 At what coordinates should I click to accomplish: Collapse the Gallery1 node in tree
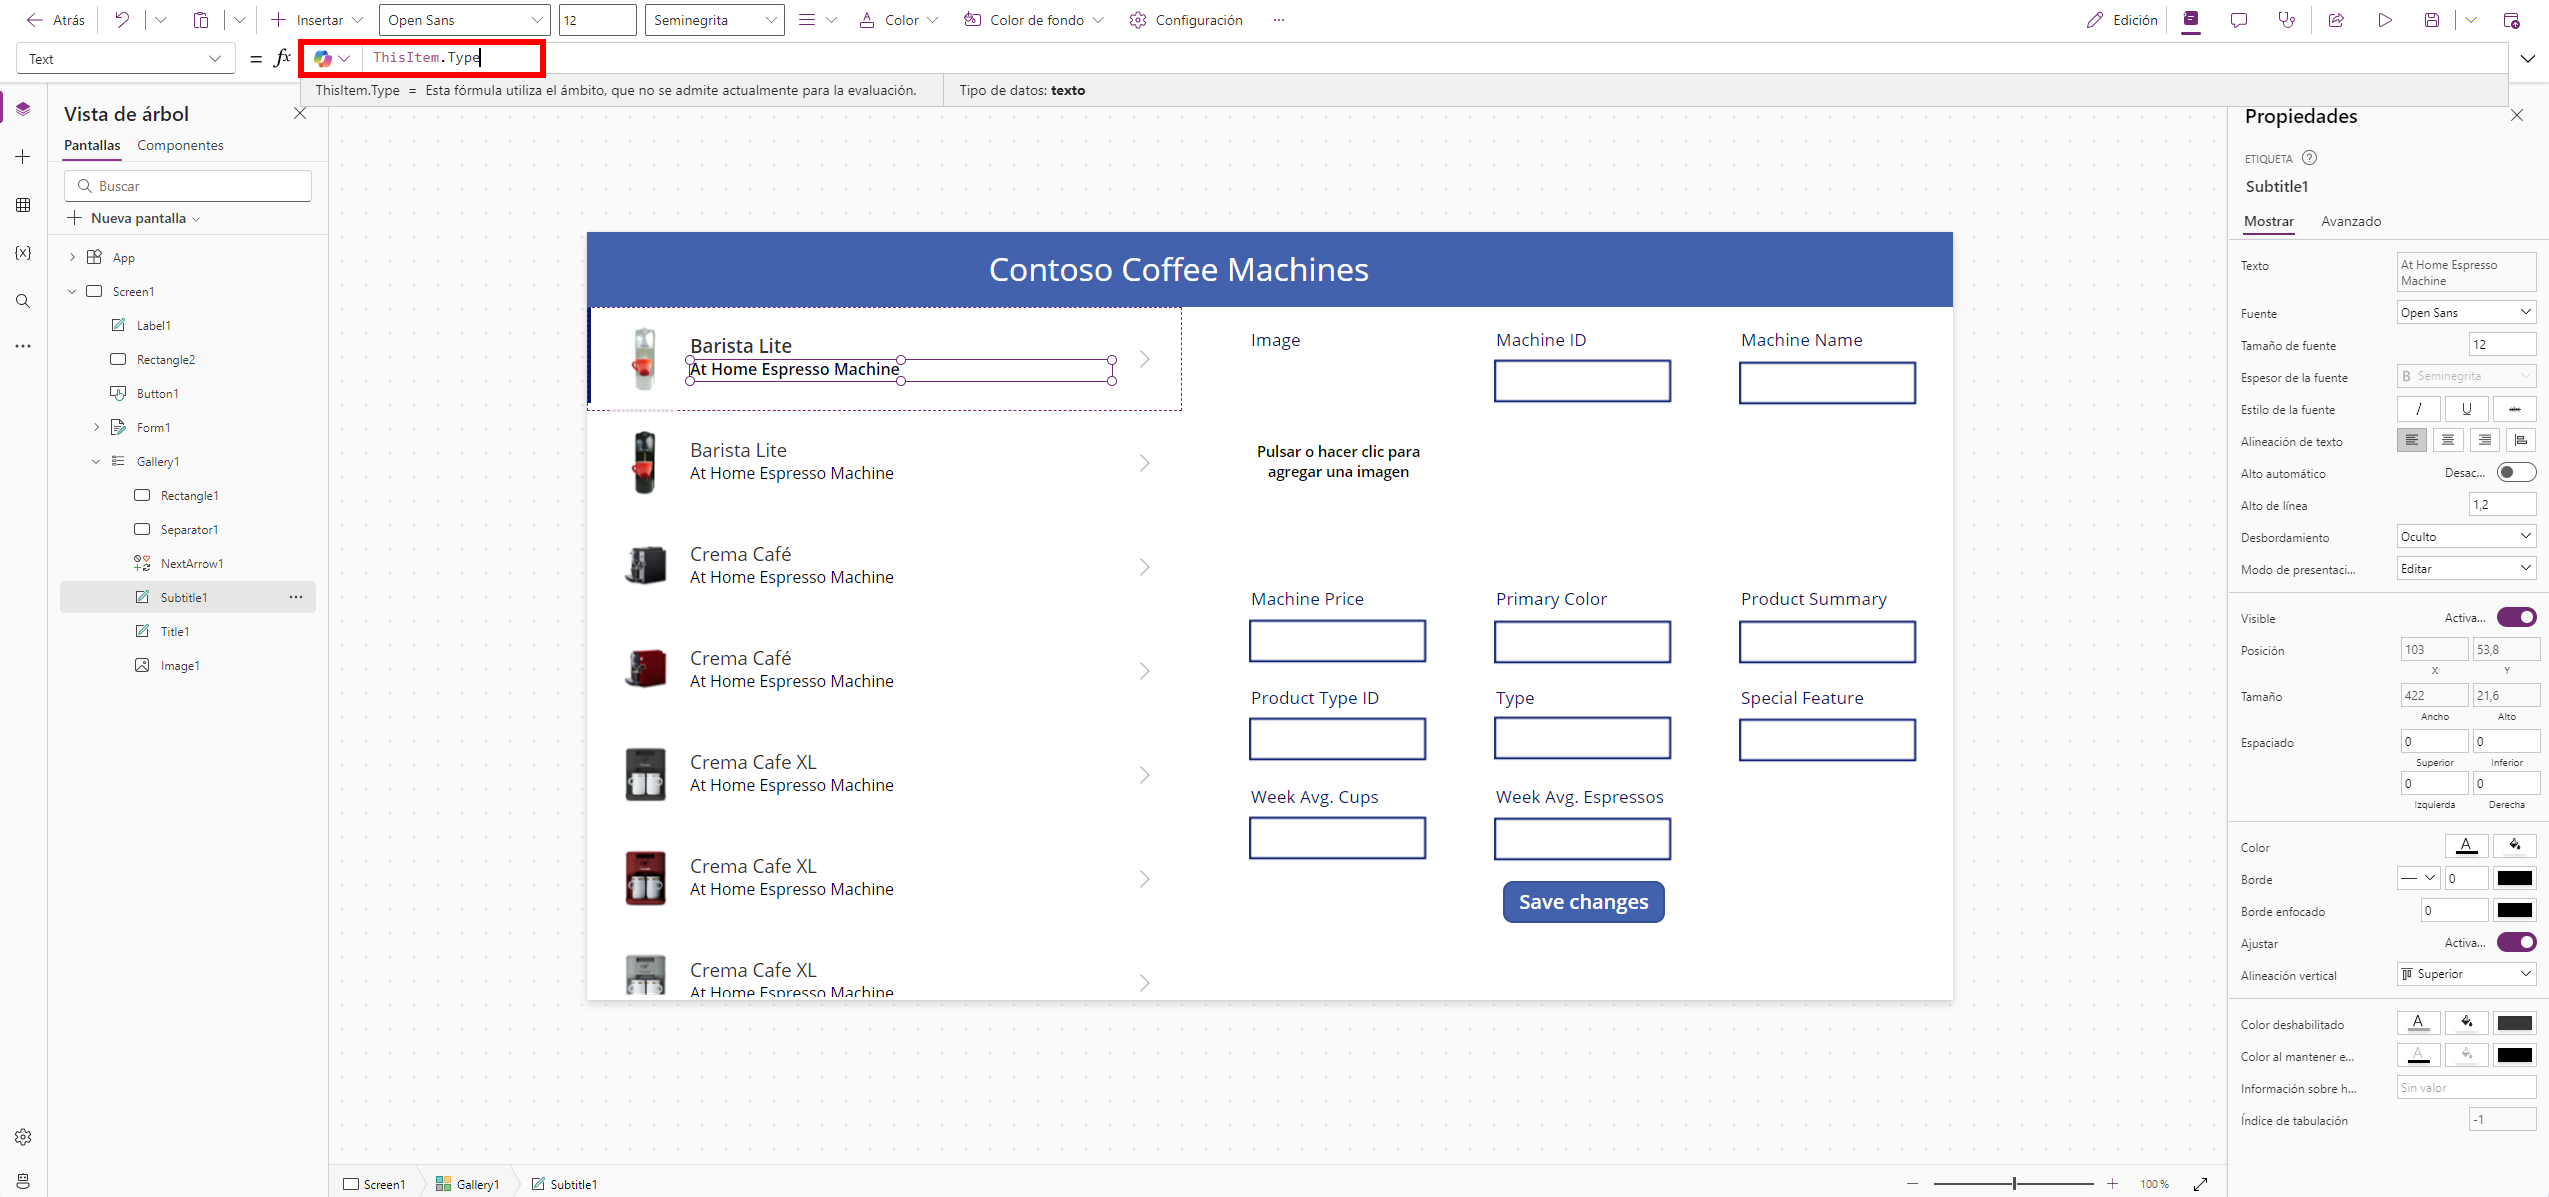[96, 461]
